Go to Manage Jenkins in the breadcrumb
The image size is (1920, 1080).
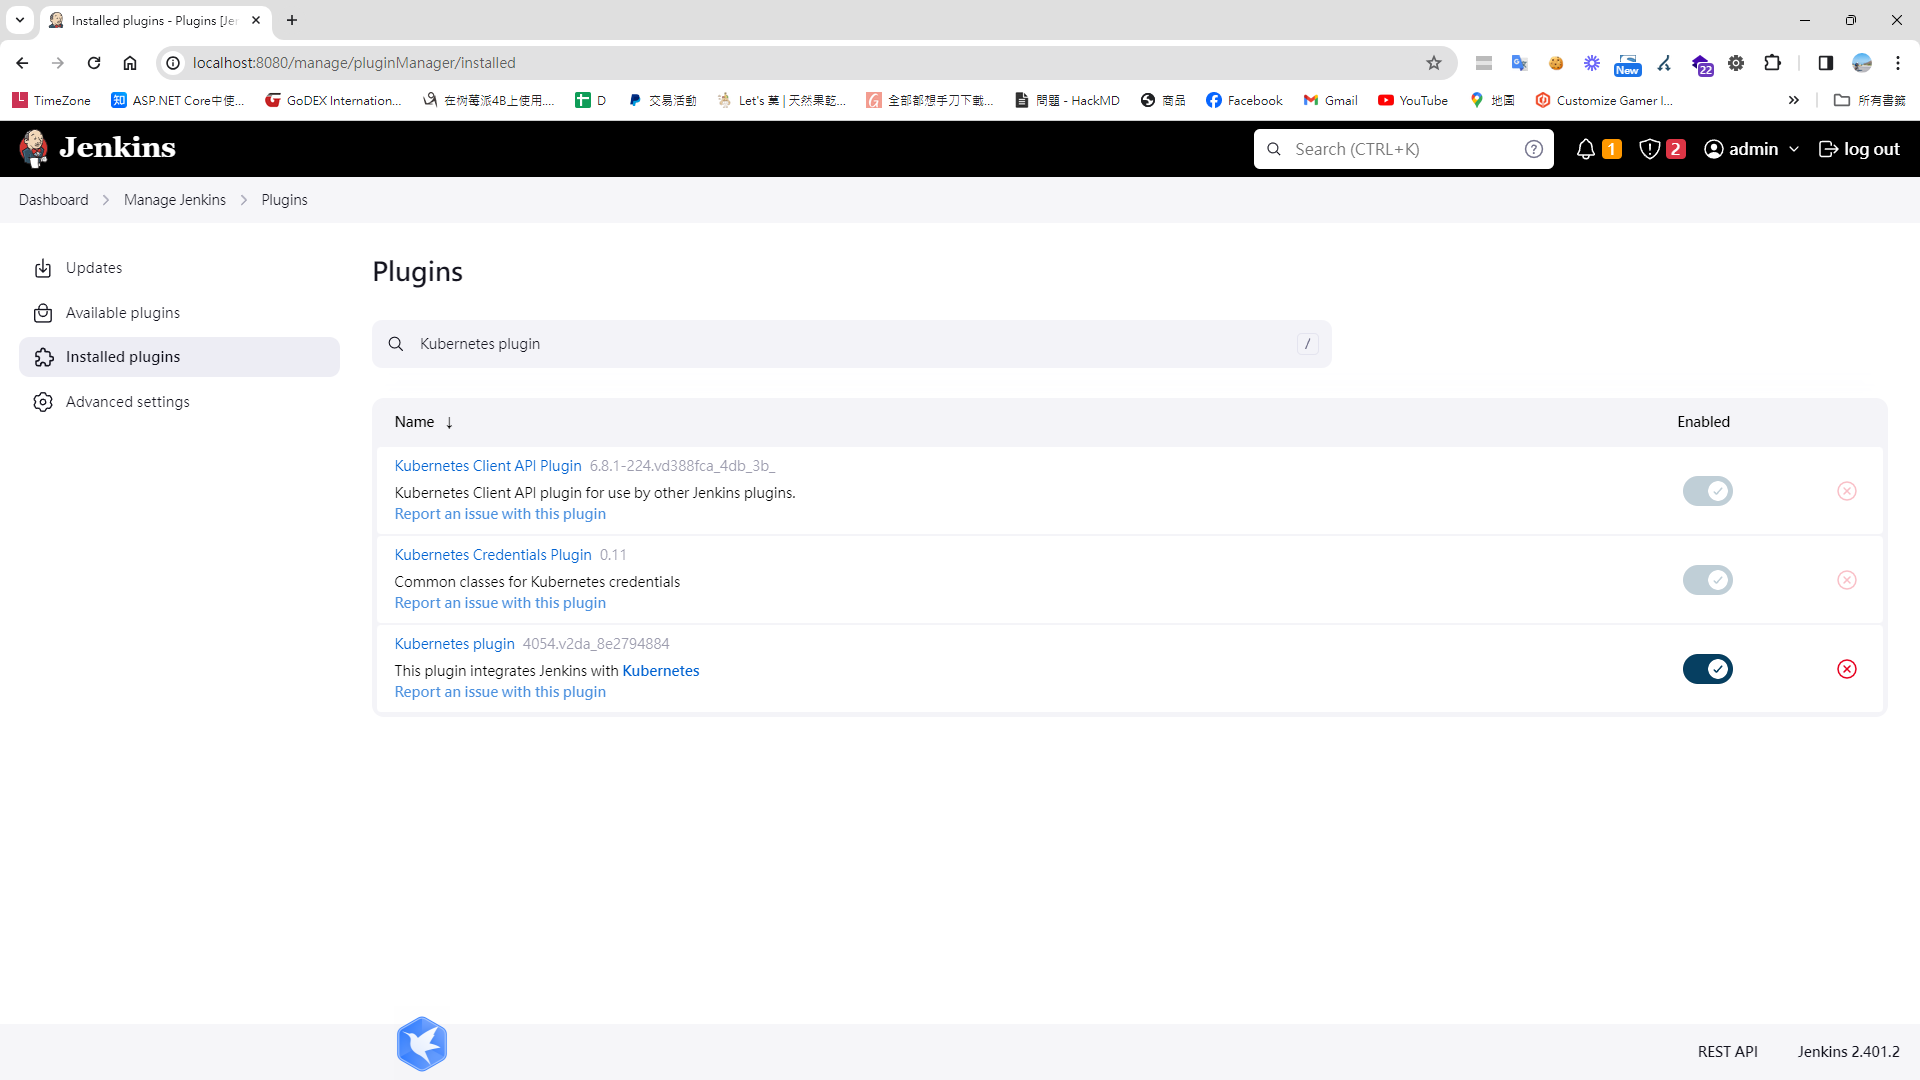[174, 199]
